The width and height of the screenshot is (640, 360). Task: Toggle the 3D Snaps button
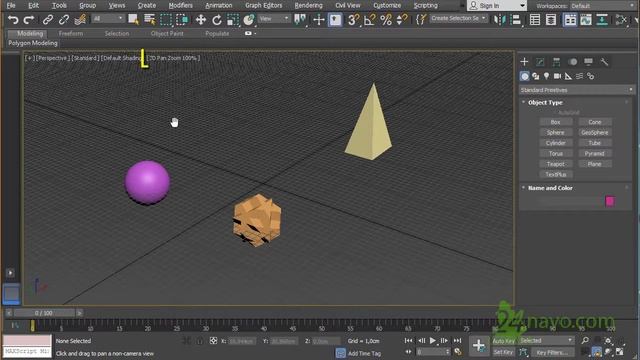click(354, 19)
